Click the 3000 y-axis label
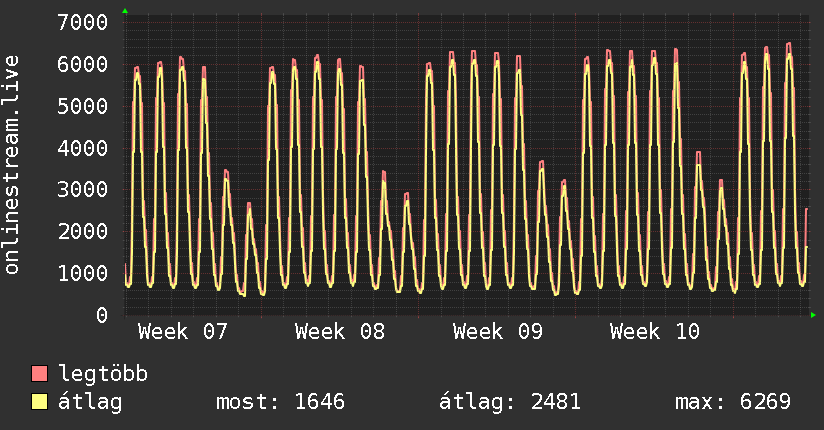This screenshot has width=824, height=430. point(83,190)
